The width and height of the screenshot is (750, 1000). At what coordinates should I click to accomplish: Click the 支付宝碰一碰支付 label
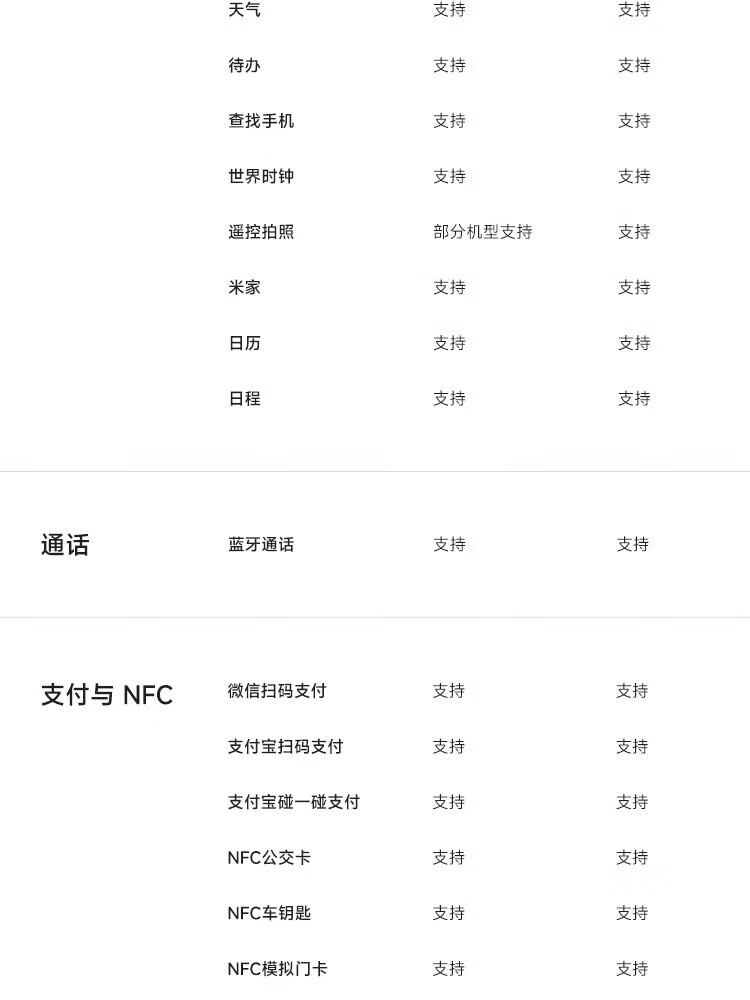(293, 802)
